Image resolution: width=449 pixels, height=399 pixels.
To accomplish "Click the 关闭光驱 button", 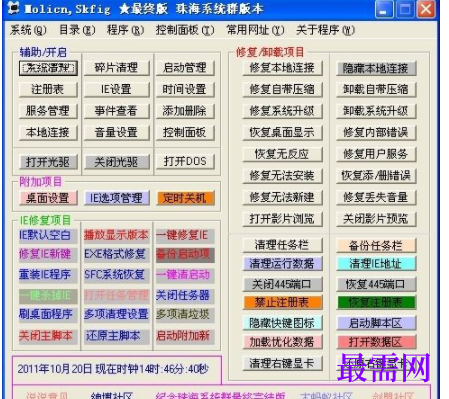I will point(116,162).
